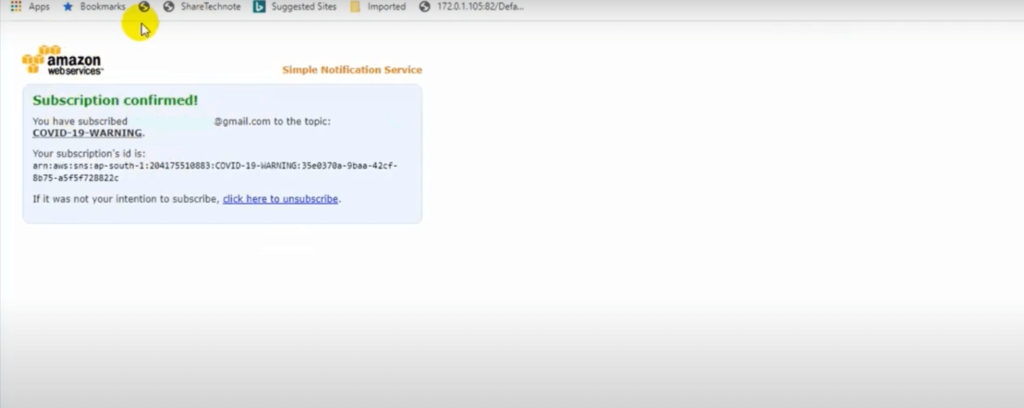Click the 'Subscription confirmed!' heading

click(x=115, y=100)
